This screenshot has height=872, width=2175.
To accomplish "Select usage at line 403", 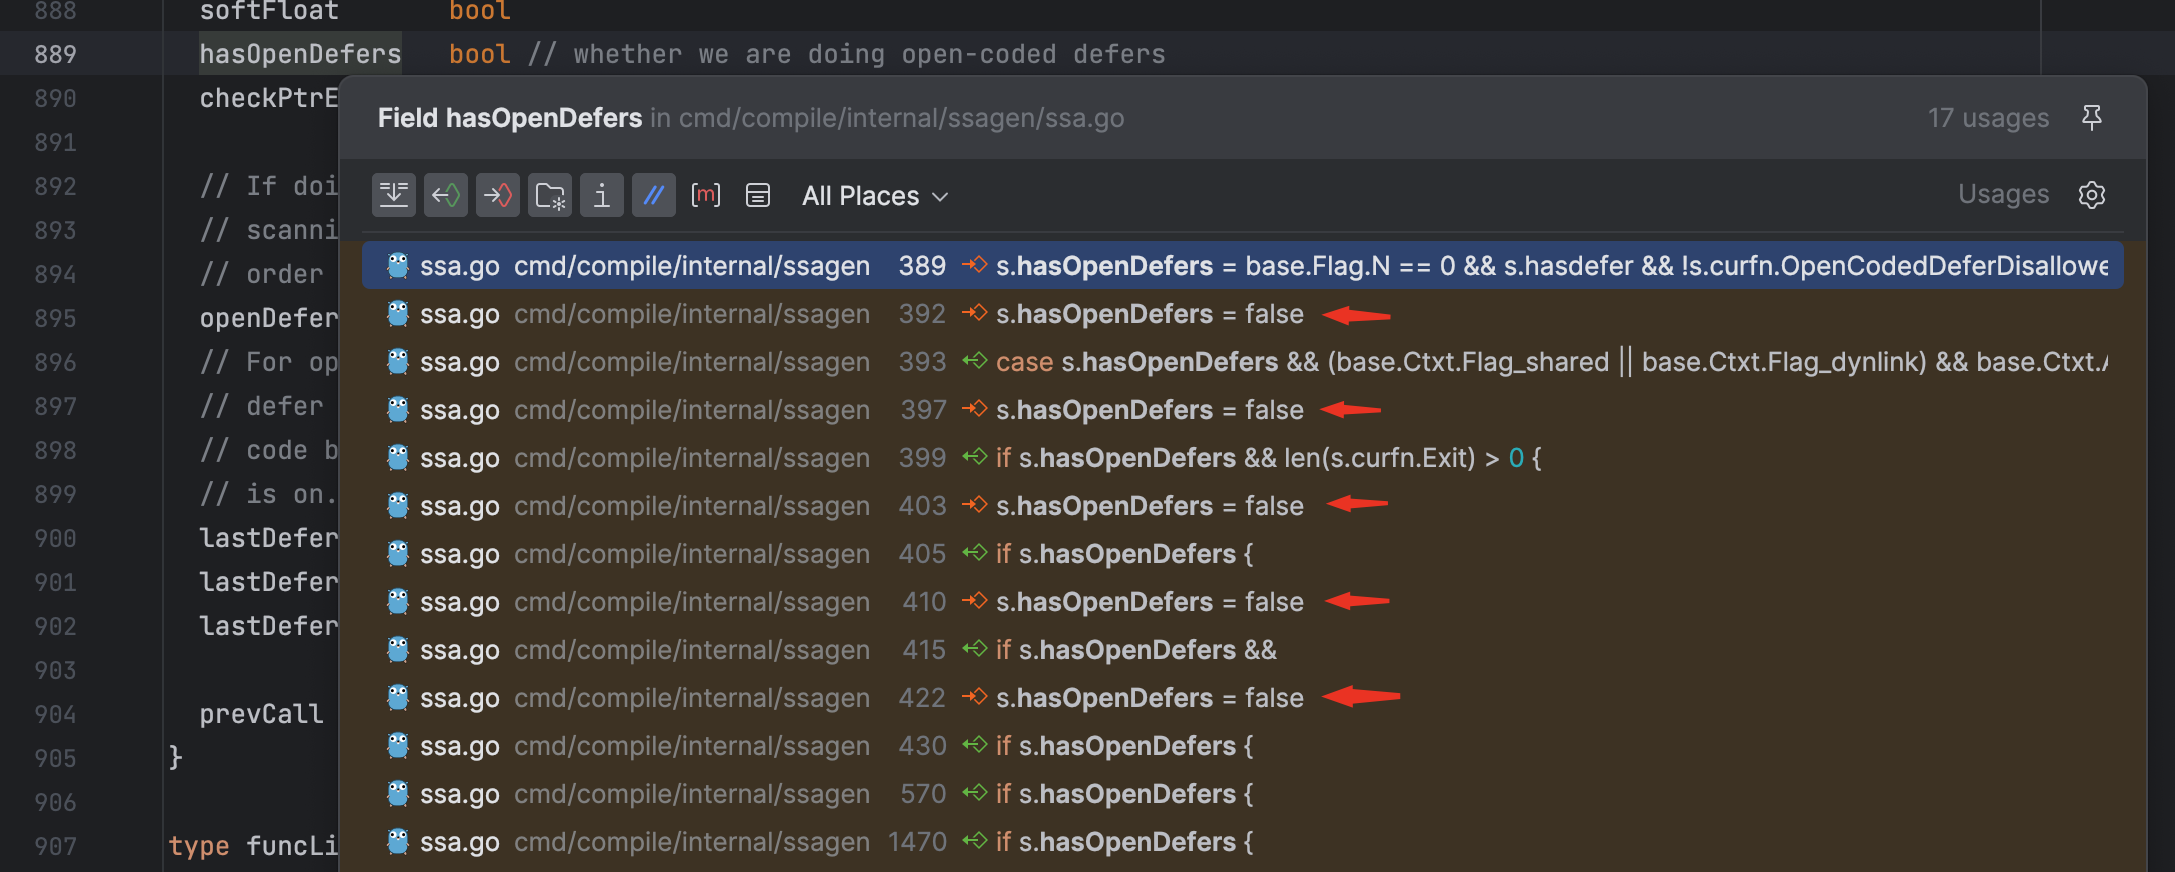I will 1242,506.
